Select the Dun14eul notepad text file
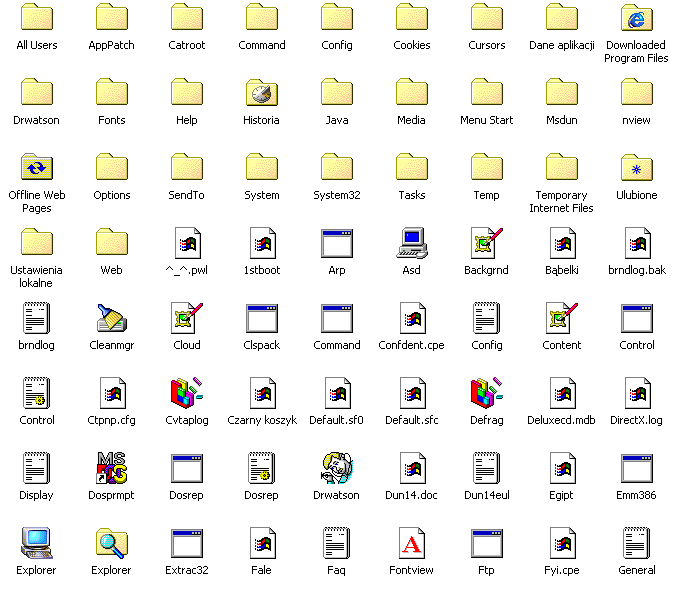Viewport: 698px width, 602px height. point(487,468)
